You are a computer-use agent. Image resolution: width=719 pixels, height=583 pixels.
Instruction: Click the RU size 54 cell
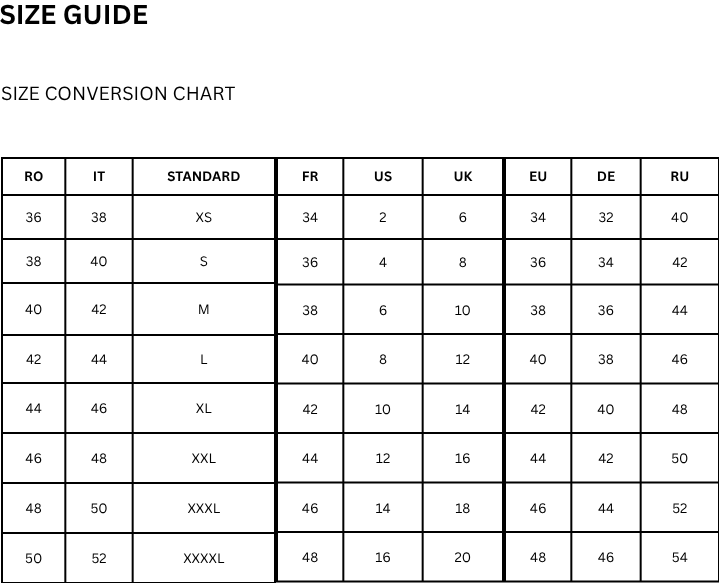point(680,557)
